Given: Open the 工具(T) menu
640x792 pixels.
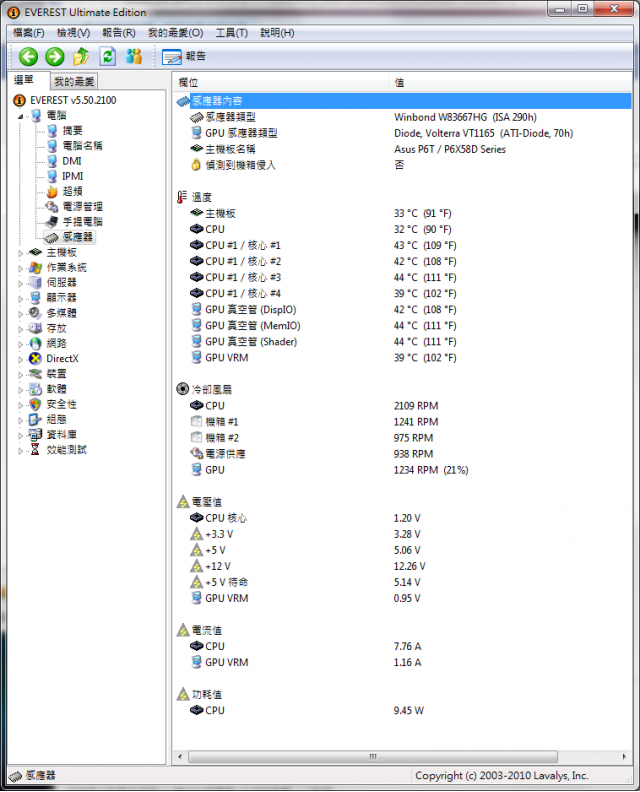Looking at the screenshot, I should click(231, 33).
